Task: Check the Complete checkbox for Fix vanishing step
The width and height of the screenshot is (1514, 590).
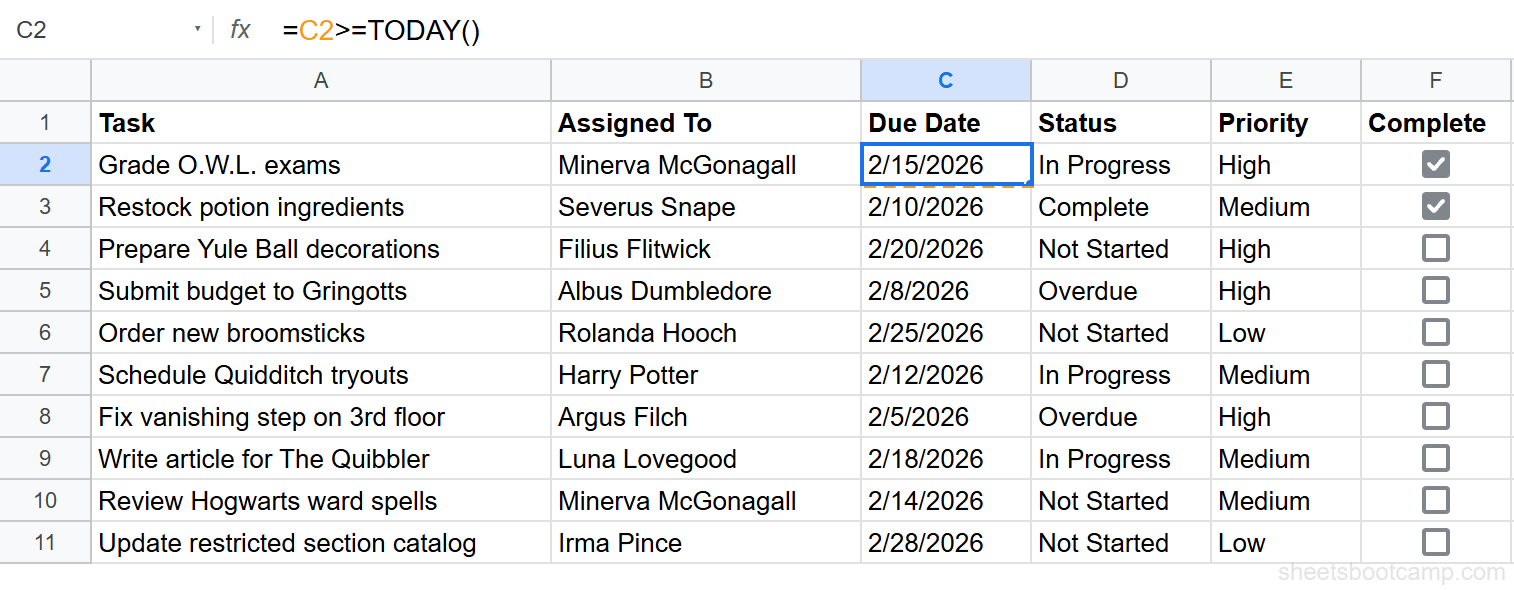Action: pyautogui.click(x=1435, y=416)
